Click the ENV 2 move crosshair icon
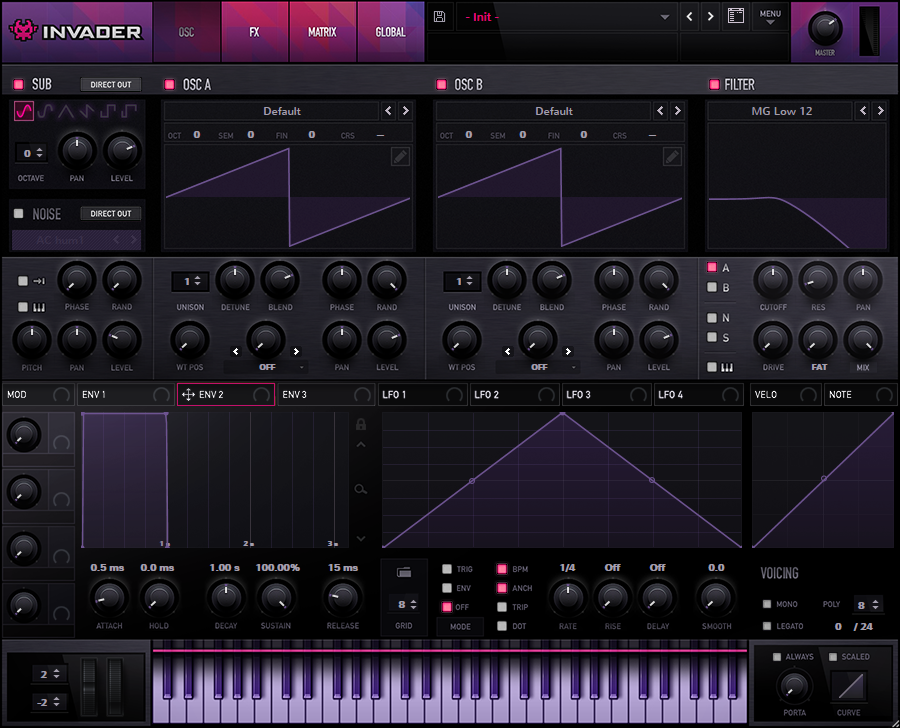 [x=188, y=394]
